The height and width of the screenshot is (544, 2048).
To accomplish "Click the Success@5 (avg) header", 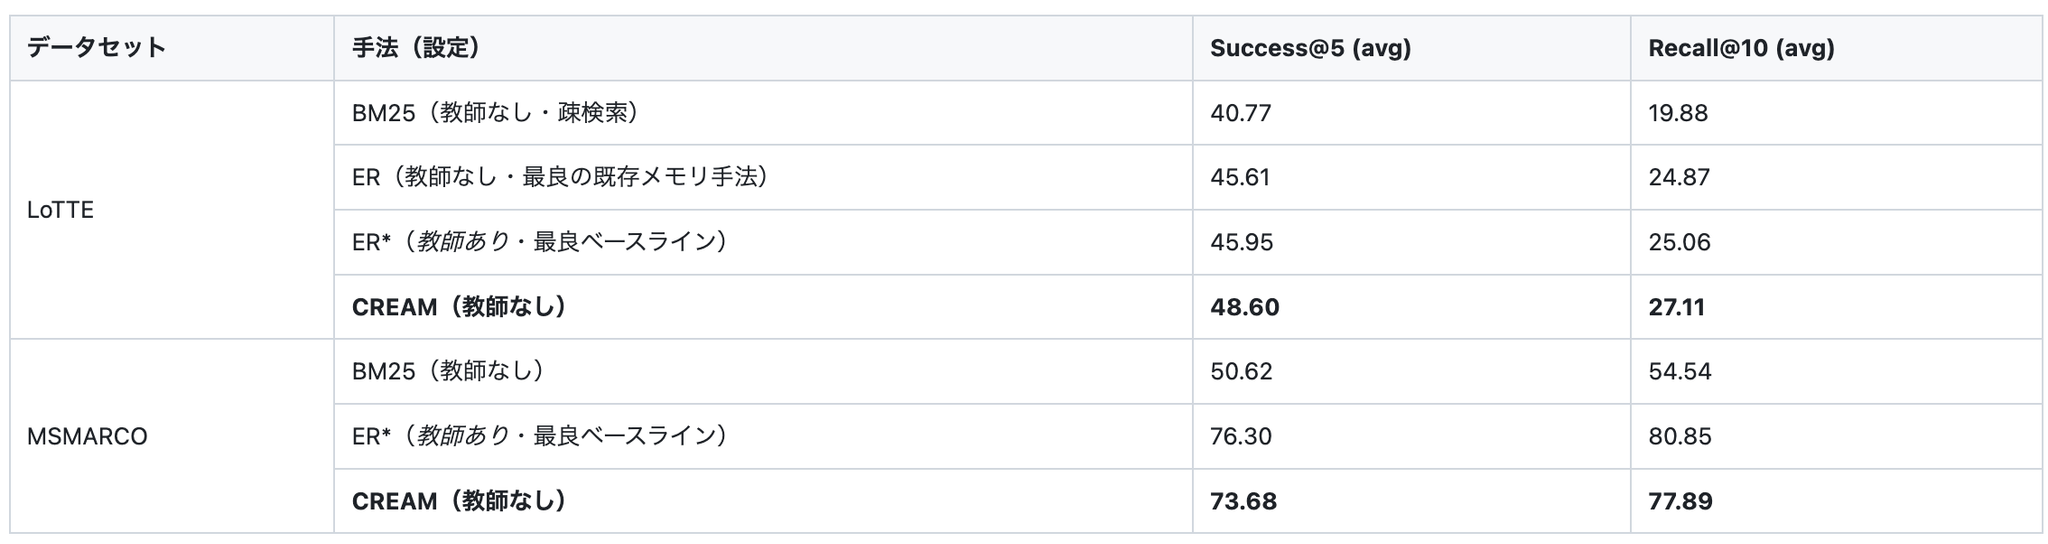I will (1310, 48).
